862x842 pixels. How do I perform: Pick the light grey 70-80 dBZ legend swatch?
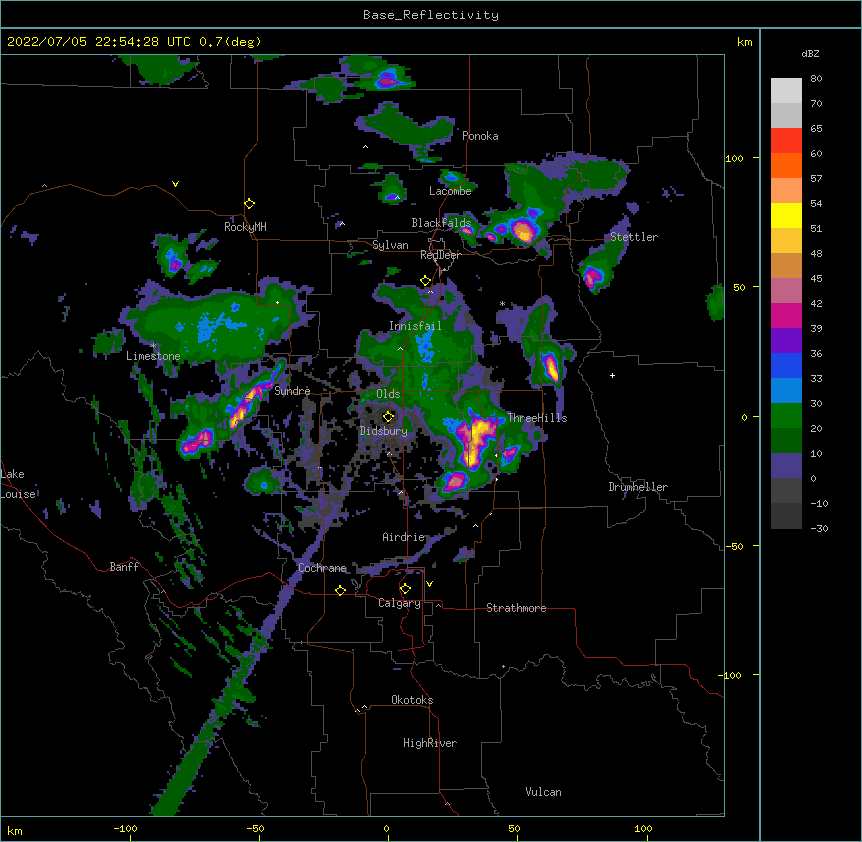pyautogui.click(x=786, y=91)
